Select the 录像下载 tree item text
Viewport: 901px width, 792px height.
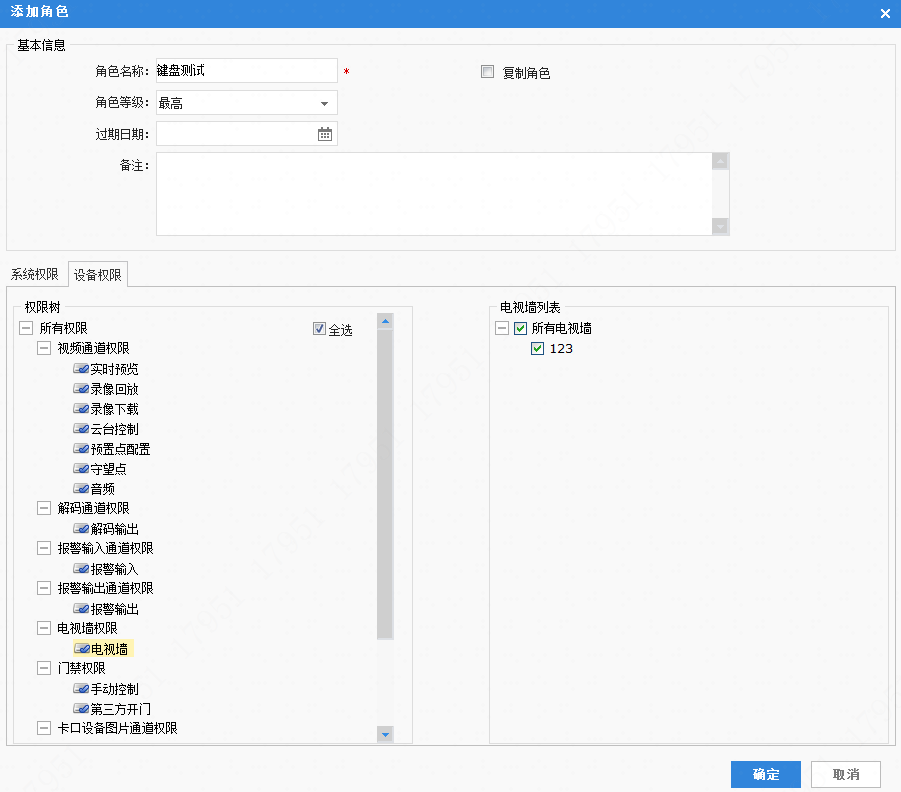tap(114, 409)
